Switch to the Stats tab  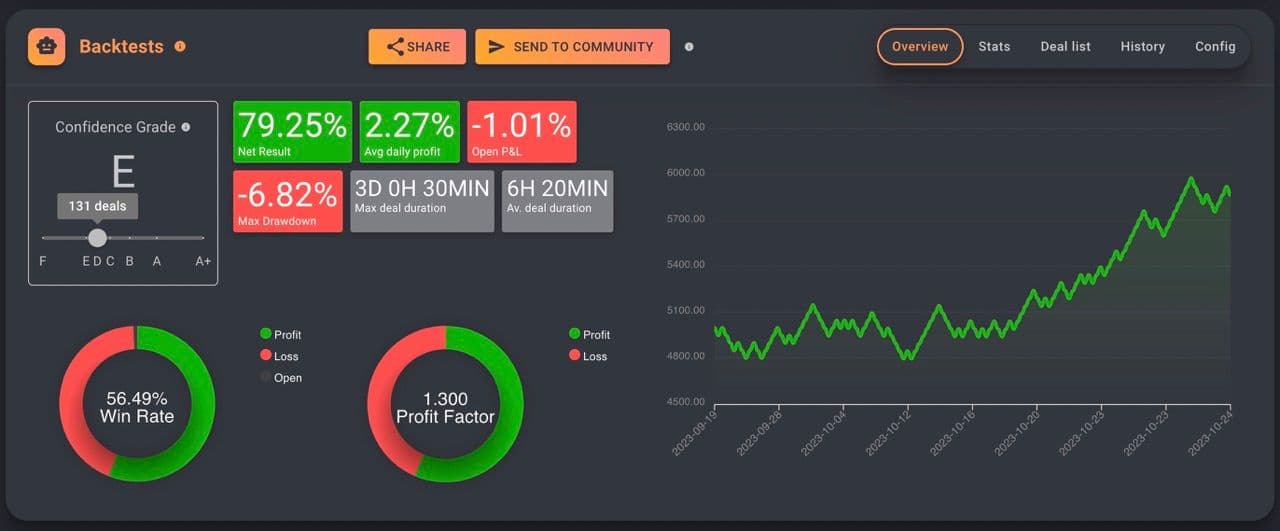(x=994, y=47)
